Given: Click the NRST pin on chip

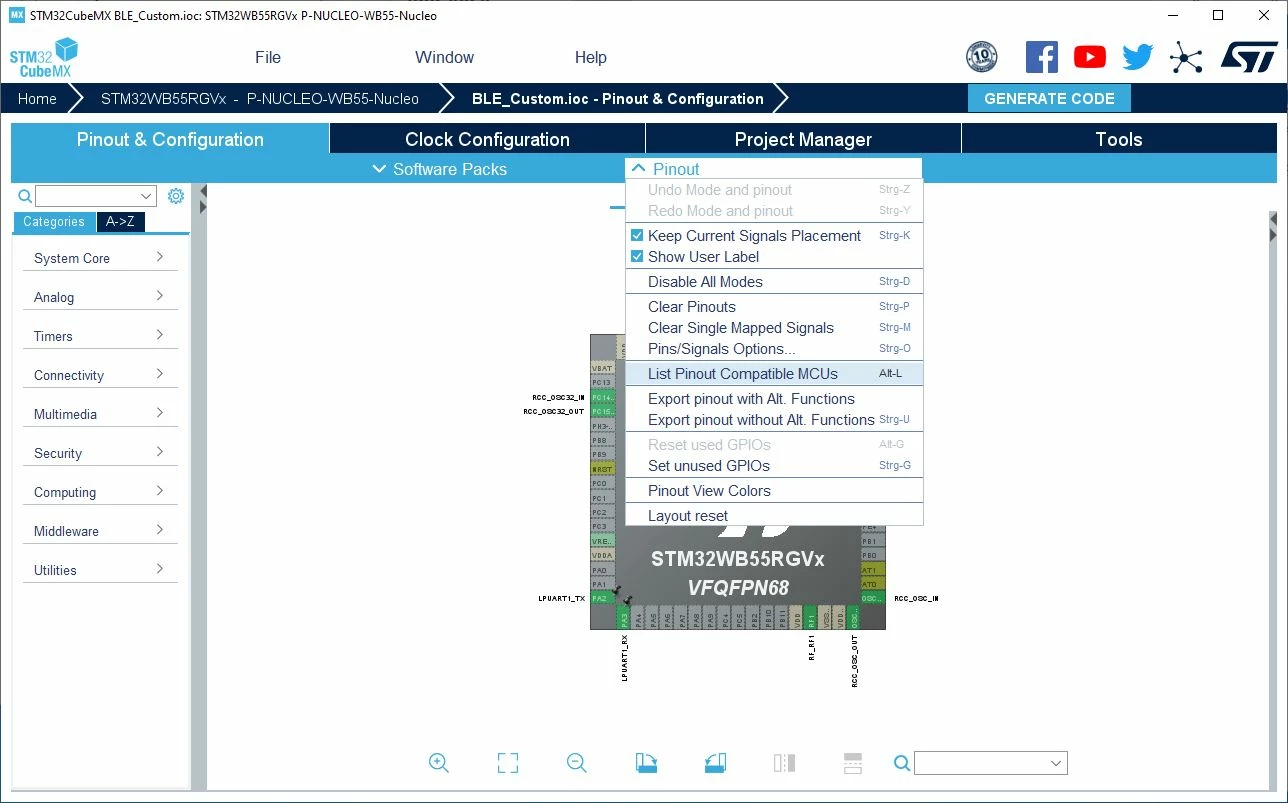Looking at the screenshot, I should (602, 469).
